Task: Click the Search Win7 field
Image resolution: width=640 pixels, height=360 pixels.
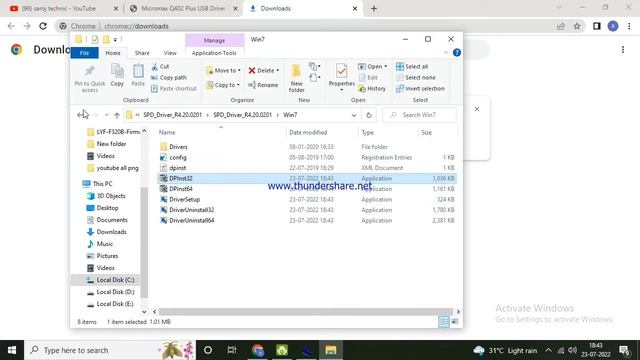Action: point(420,115)
